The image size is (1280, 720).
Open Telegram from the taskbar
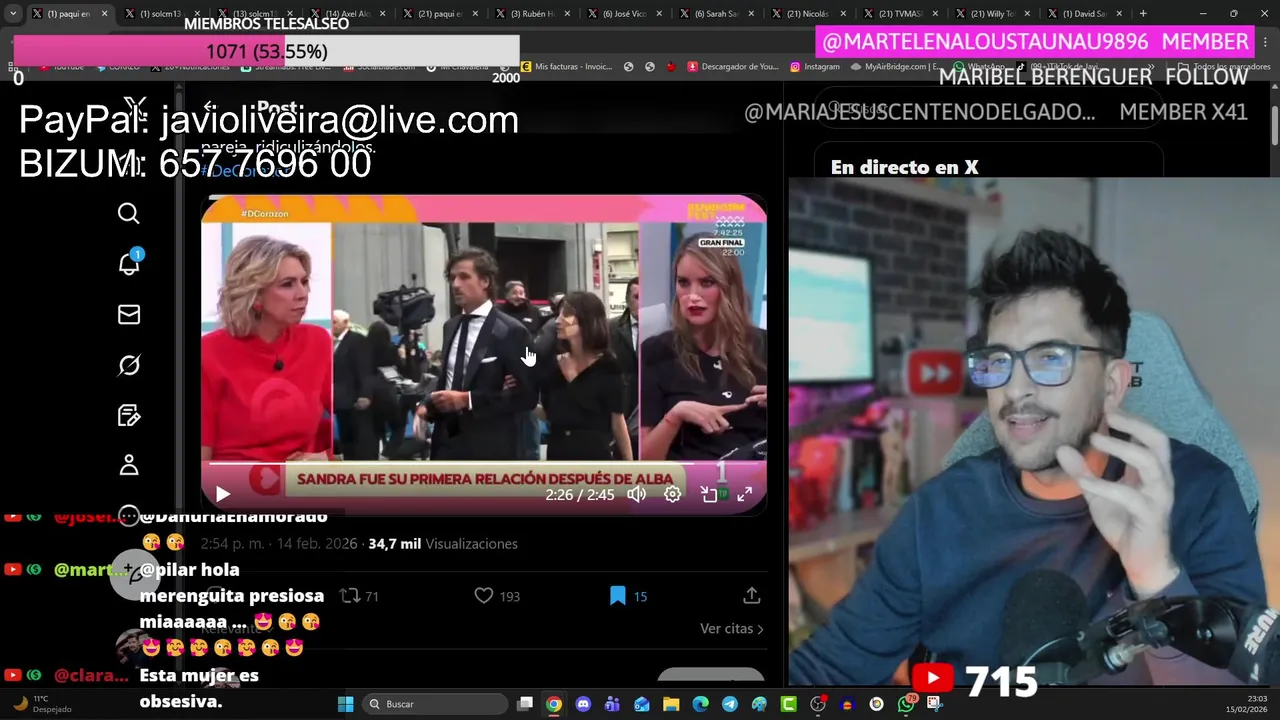tap(730, 704)
